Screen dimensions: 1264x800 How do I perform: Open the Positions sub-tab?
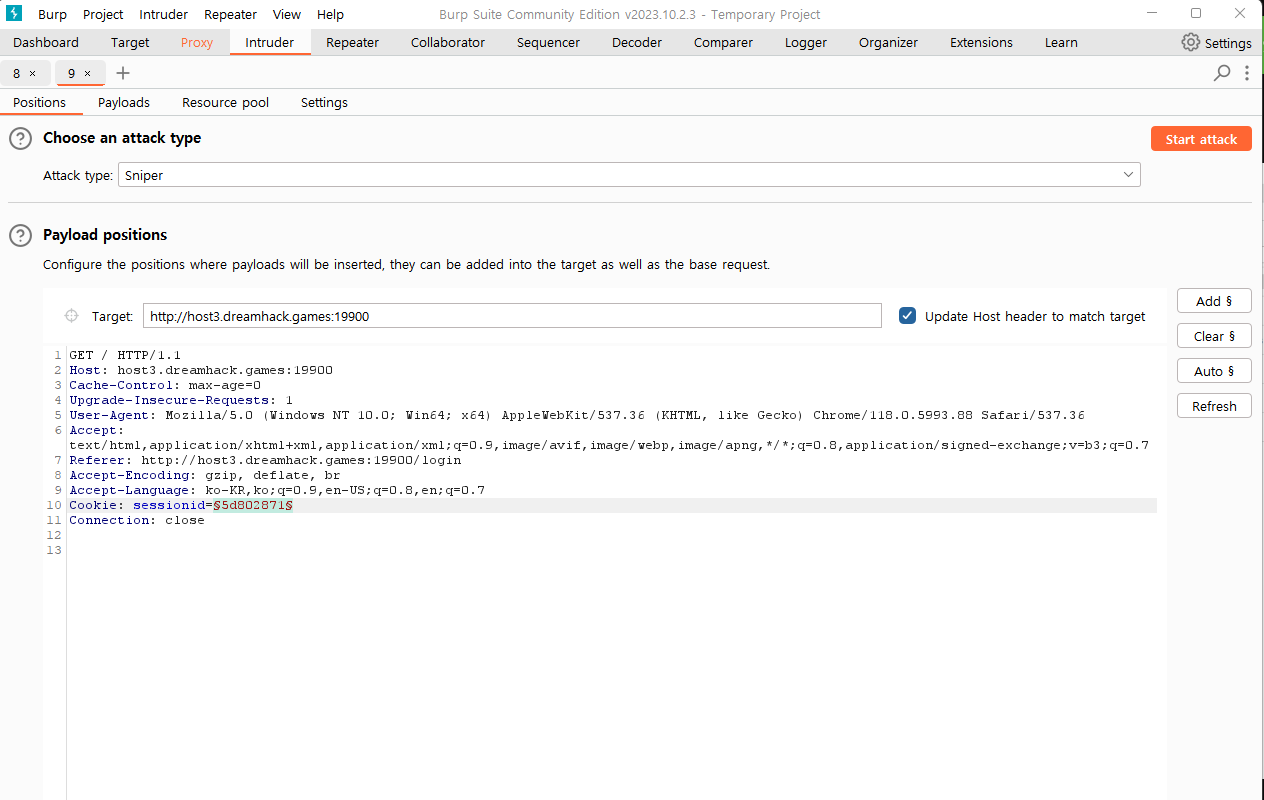tap(40, 102)
